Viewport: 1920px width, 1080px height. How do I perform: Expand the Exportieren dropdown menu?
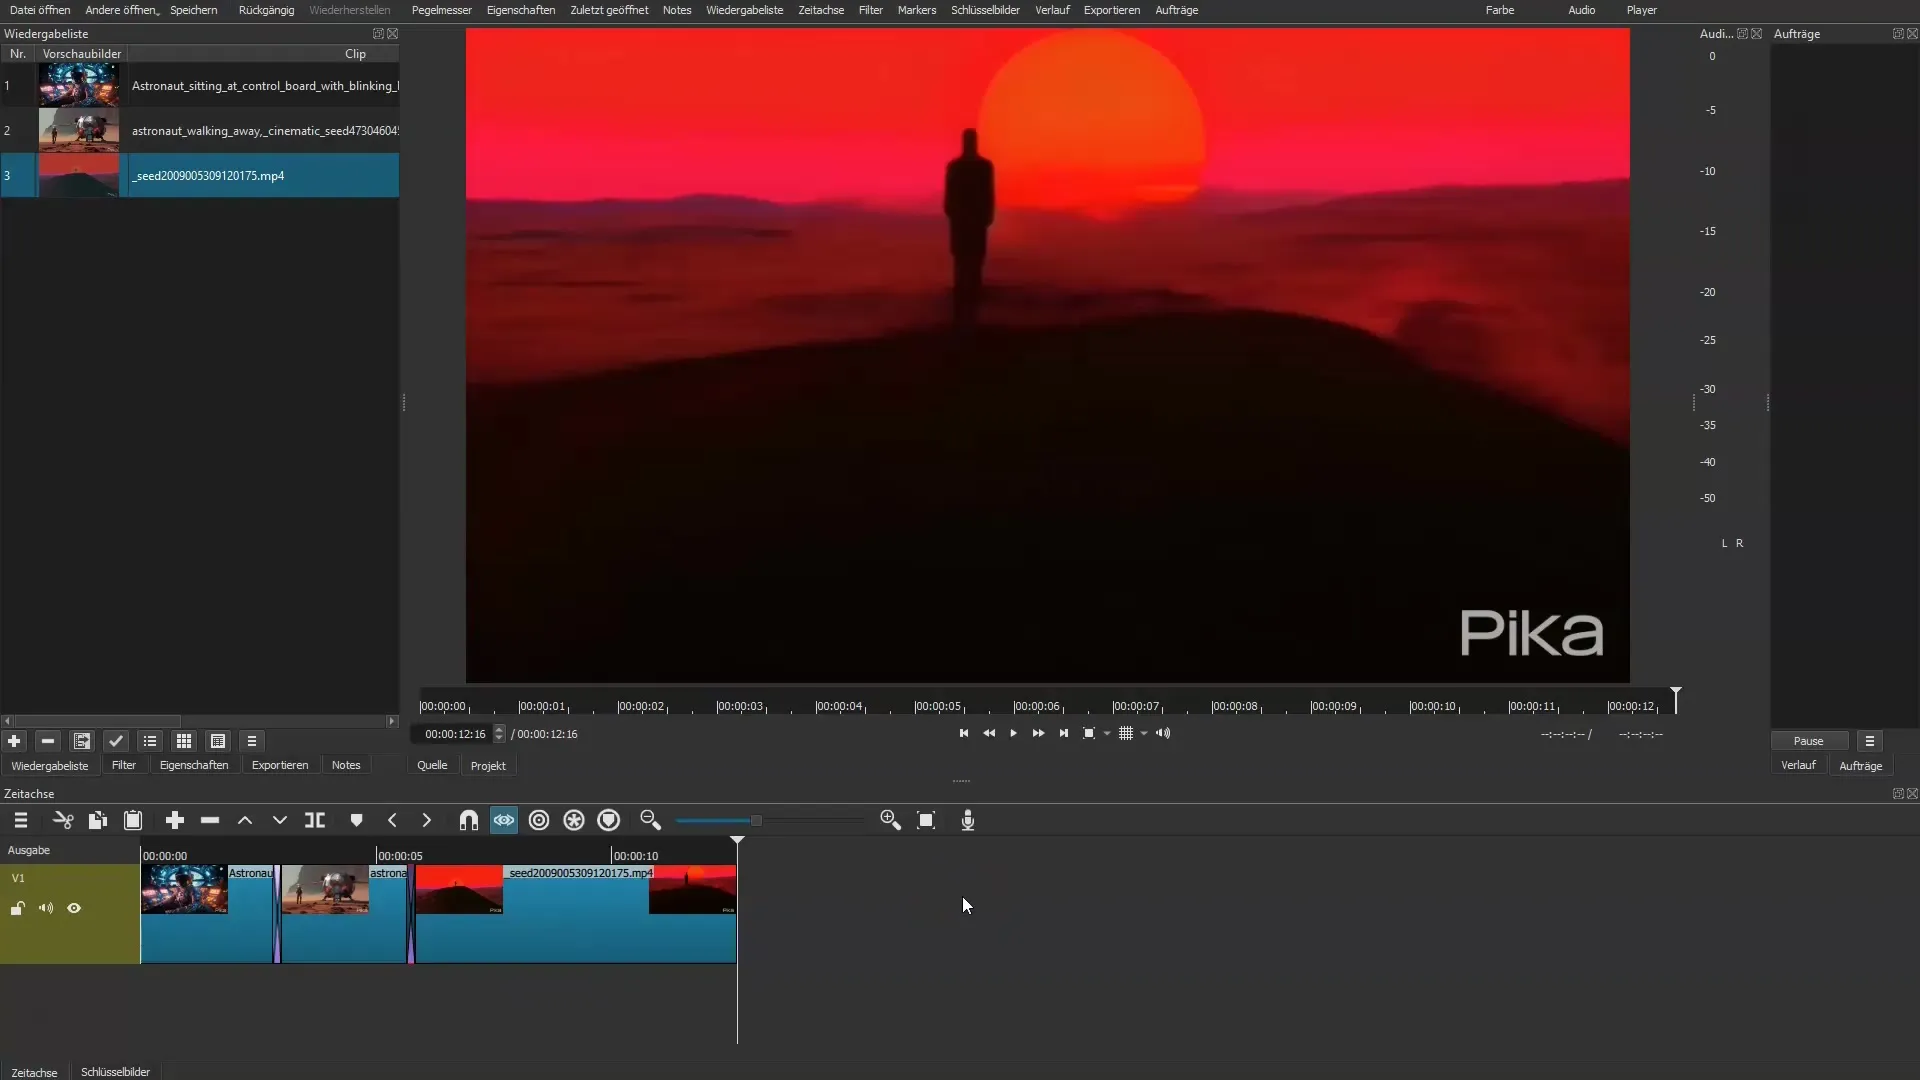(x=1112, y=11)
